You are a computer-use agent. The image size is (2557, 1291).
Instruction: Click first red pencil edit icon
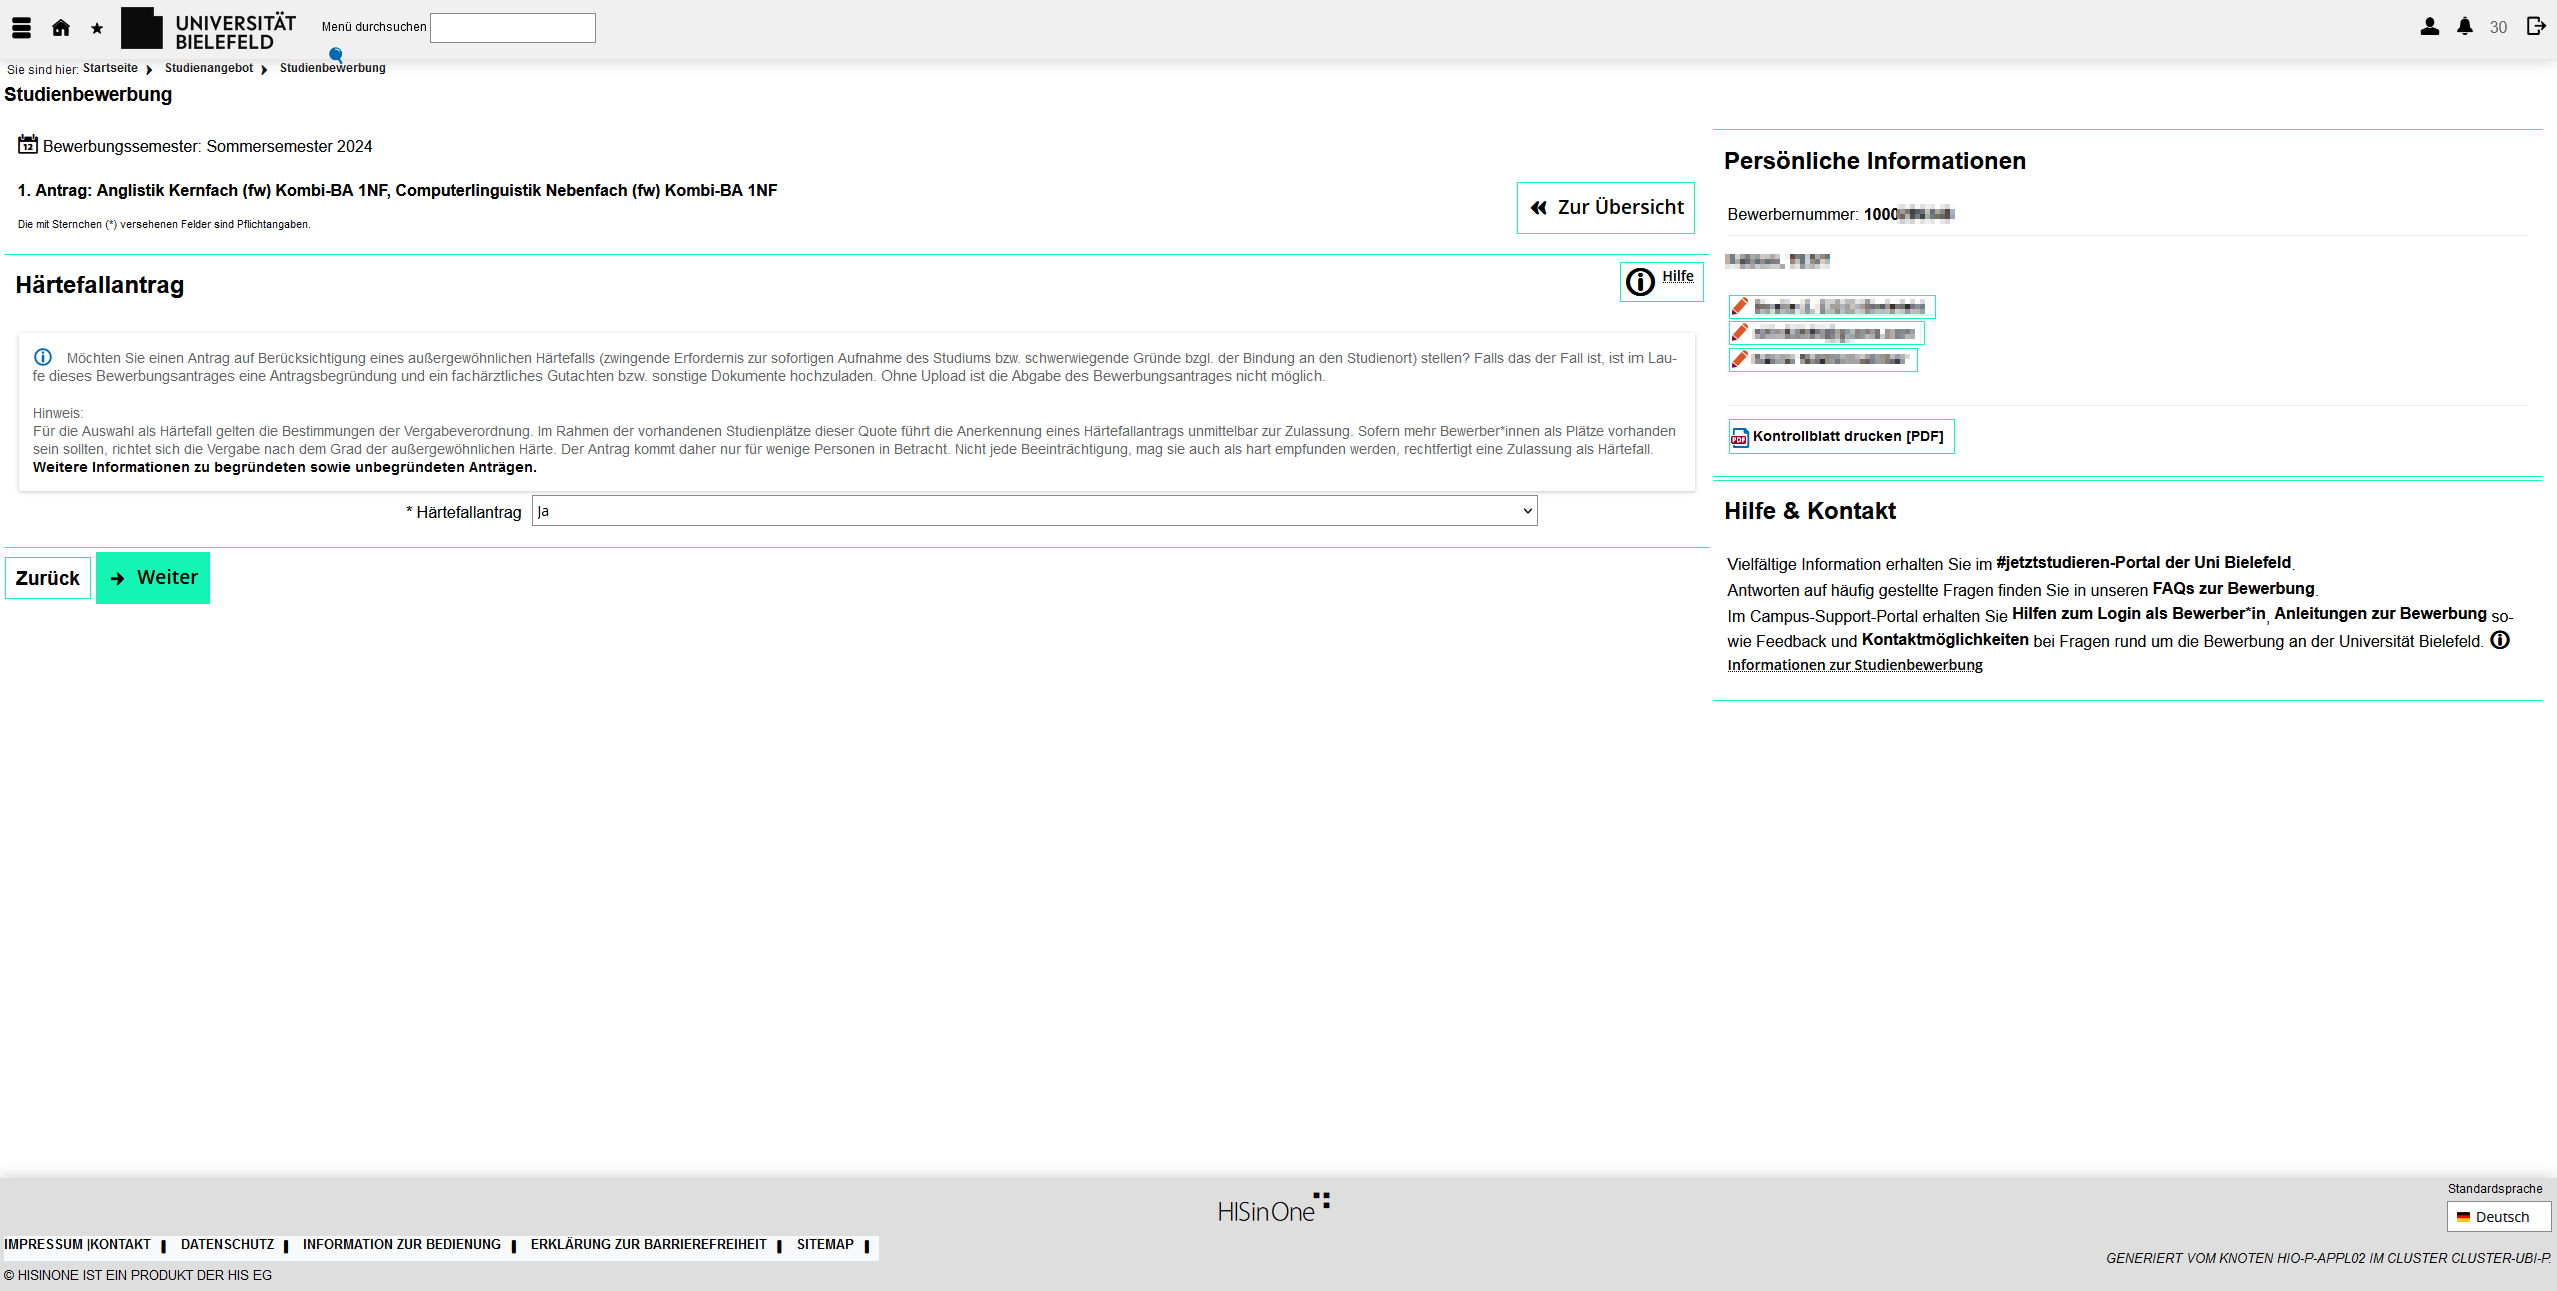click(x=1740, y=306)
